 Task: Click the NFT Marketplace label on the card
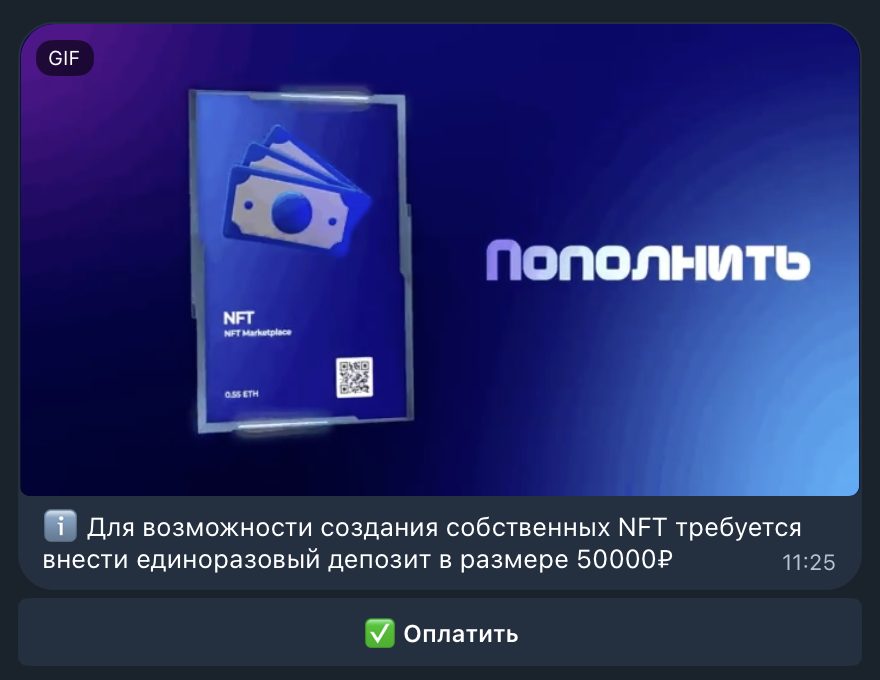coord(258,333)
